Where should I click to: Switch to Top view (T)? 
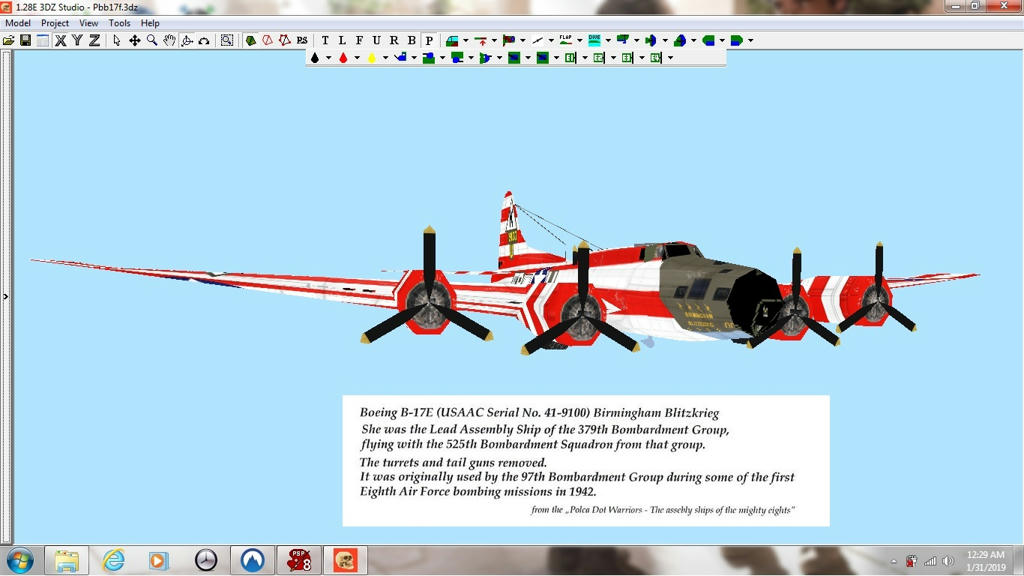point(325,40)
